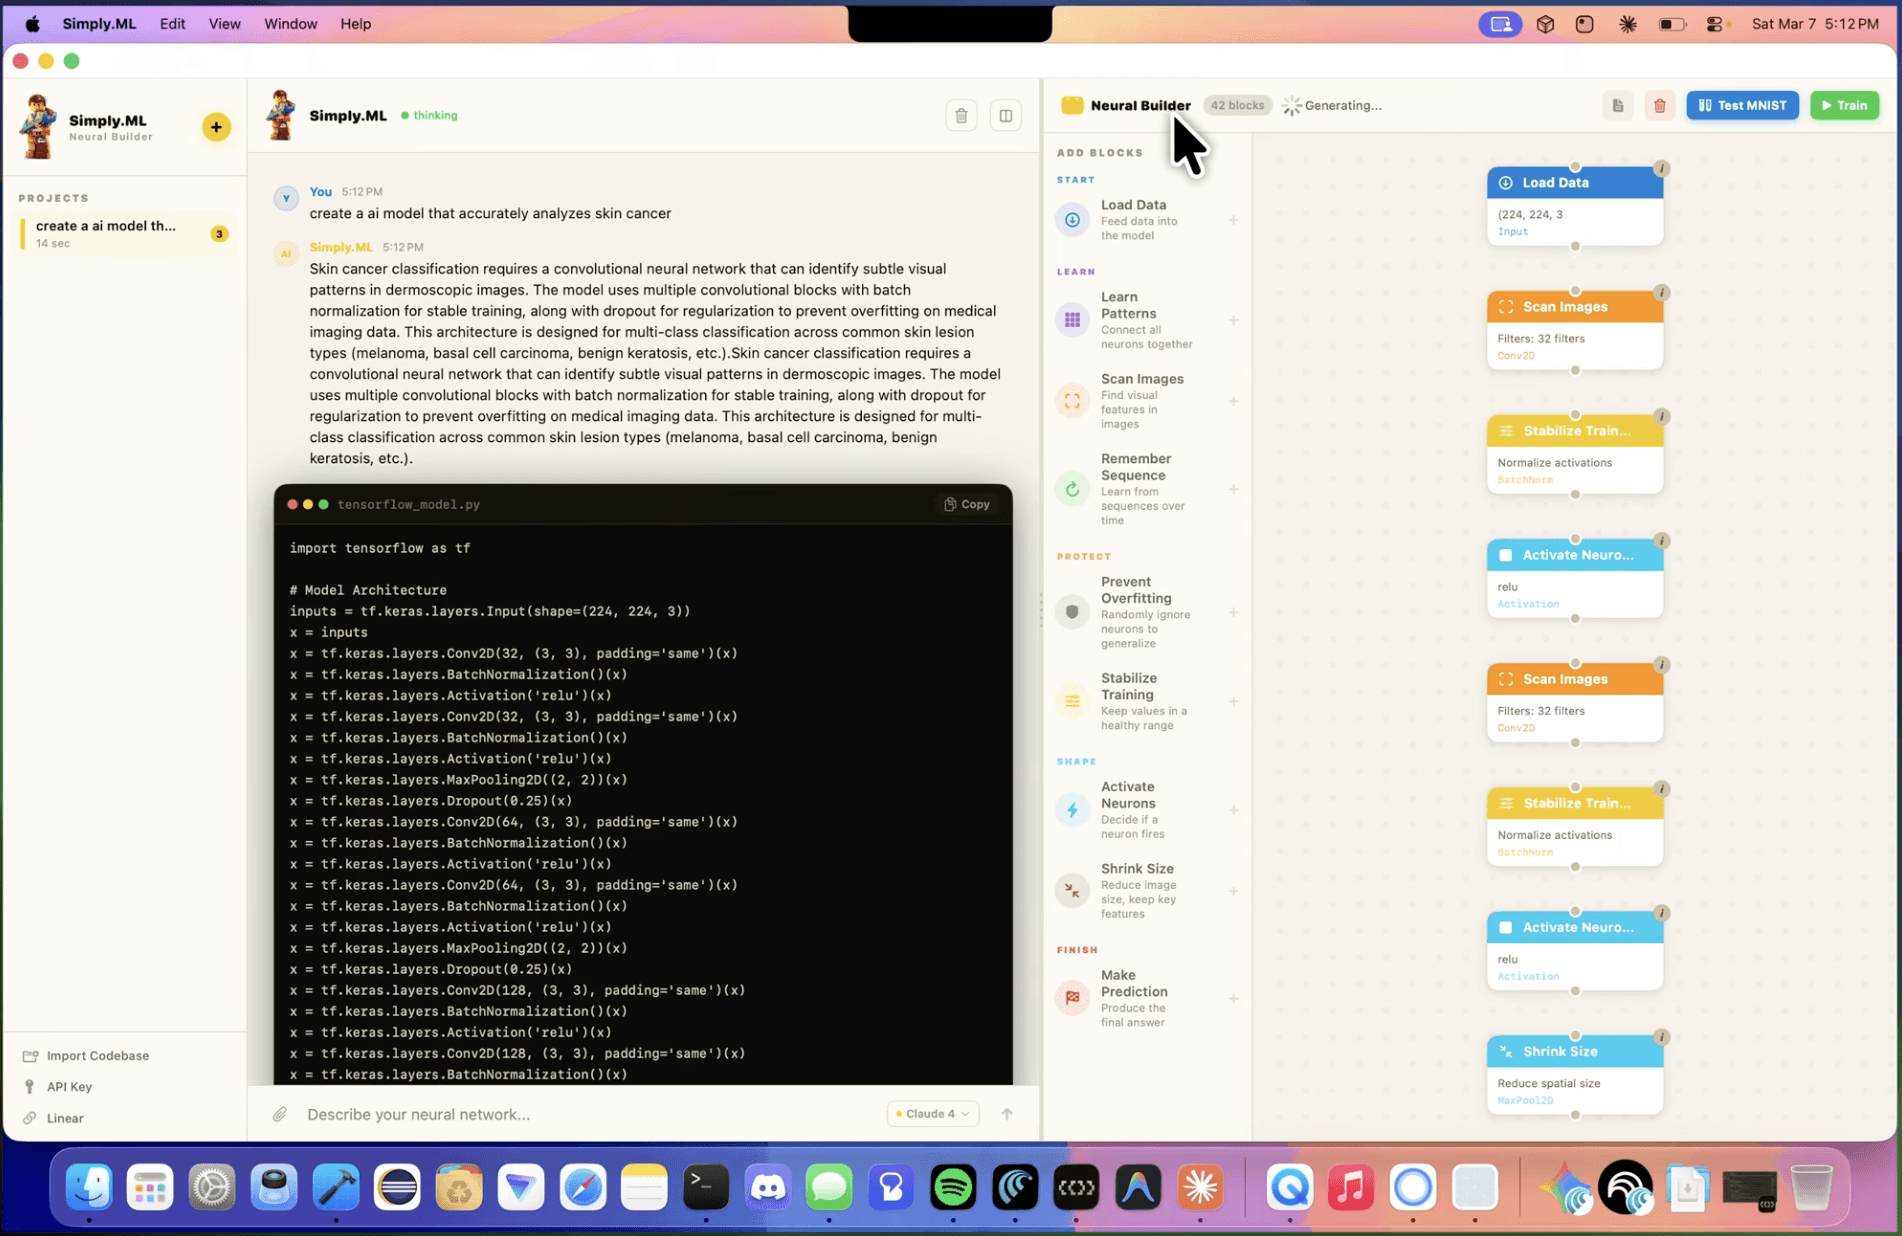Click the Train button
The width and height of the screenshot is (1902, 1236).
(x=1845, y=105)
